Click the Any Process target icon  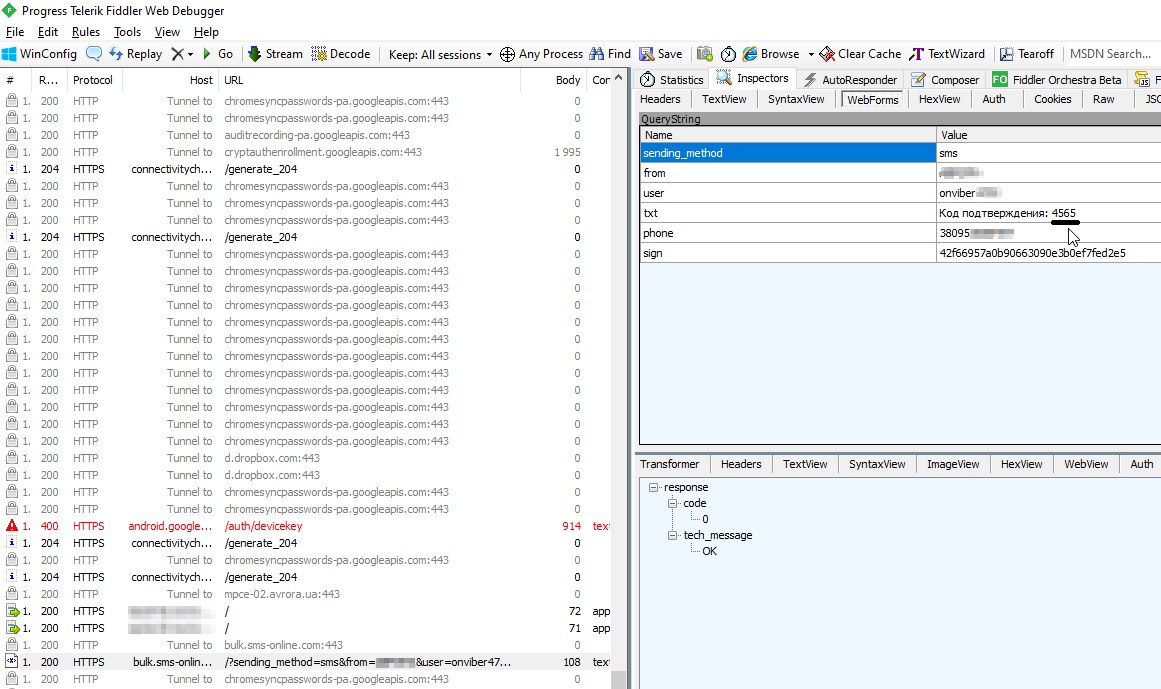coord(507,54)
